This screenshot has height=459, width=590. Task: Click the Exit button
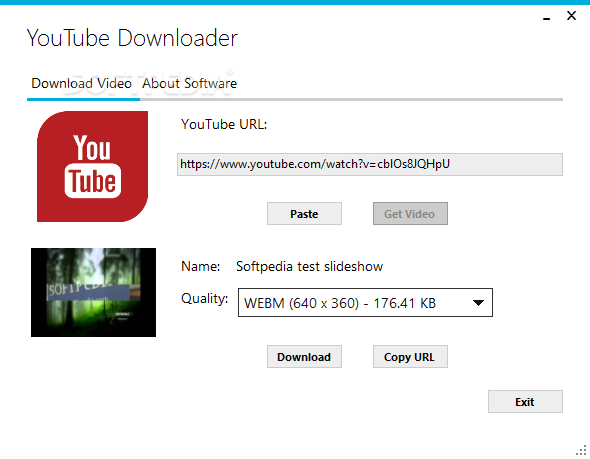tap(525, 402)
